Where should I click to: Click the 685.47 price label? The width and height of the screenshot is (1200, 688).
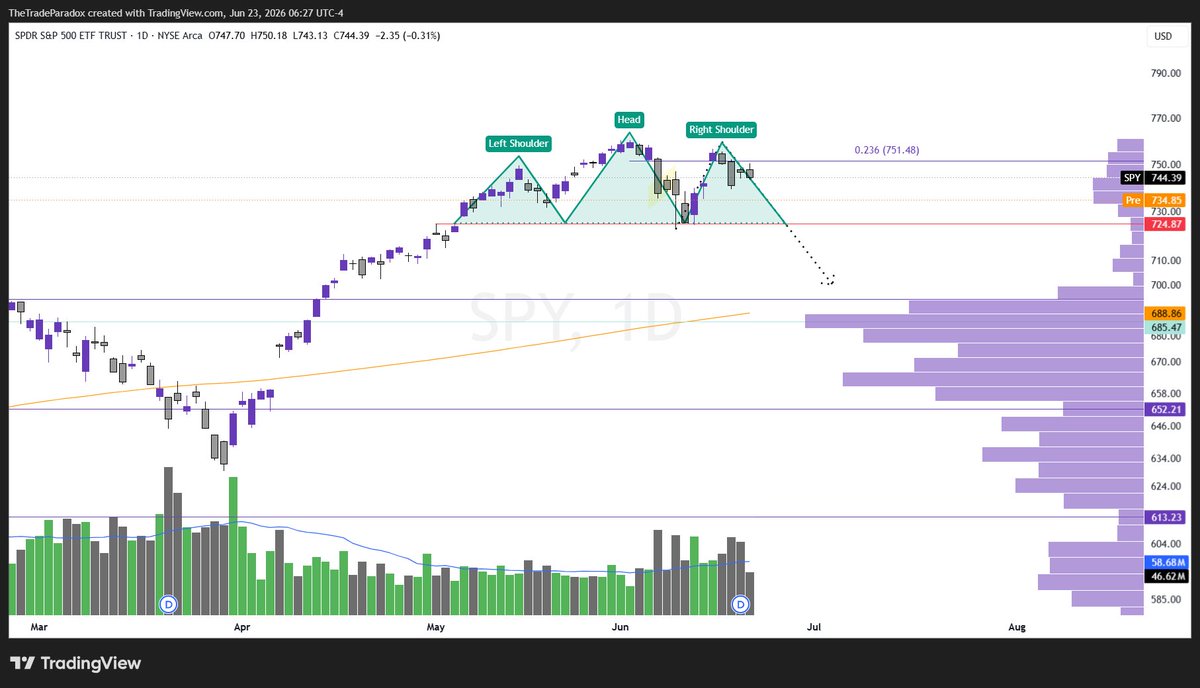tap(1166, 327)
